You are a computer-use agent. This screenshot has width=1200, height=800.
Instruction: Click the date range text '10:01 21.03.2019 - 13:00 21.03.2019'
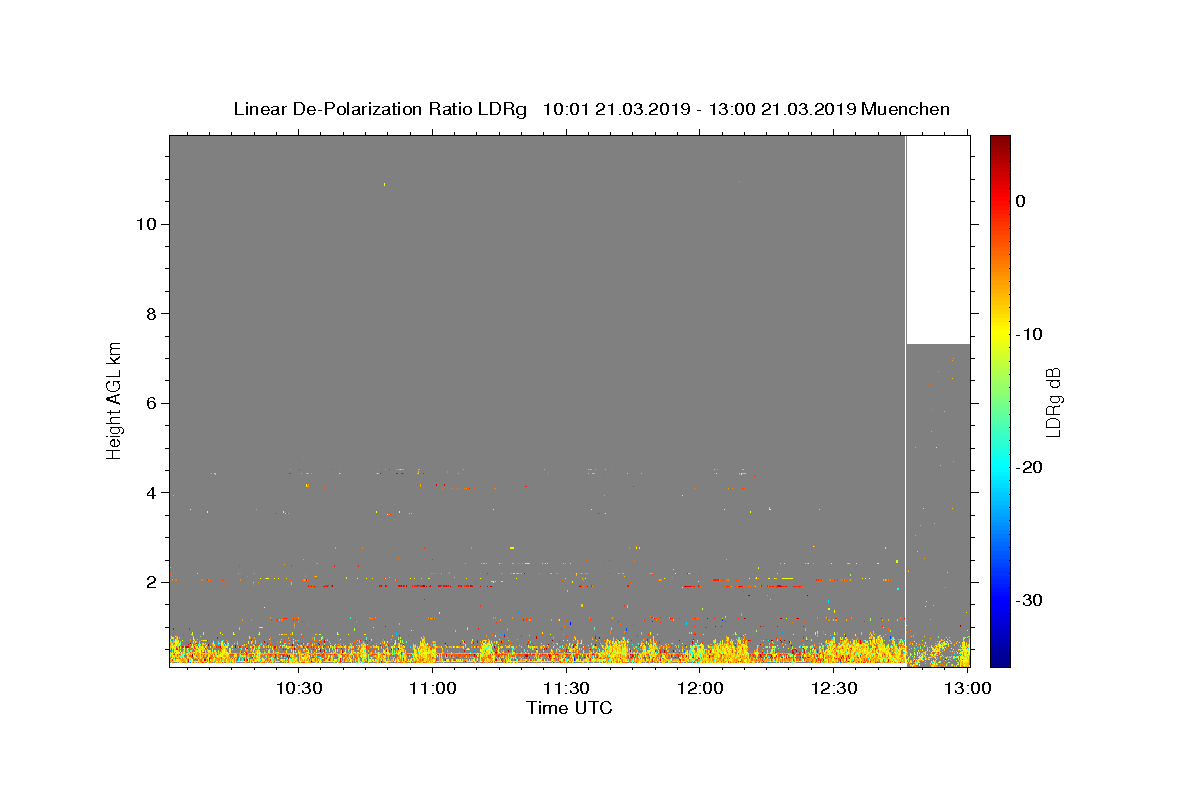tap(699, 109)
